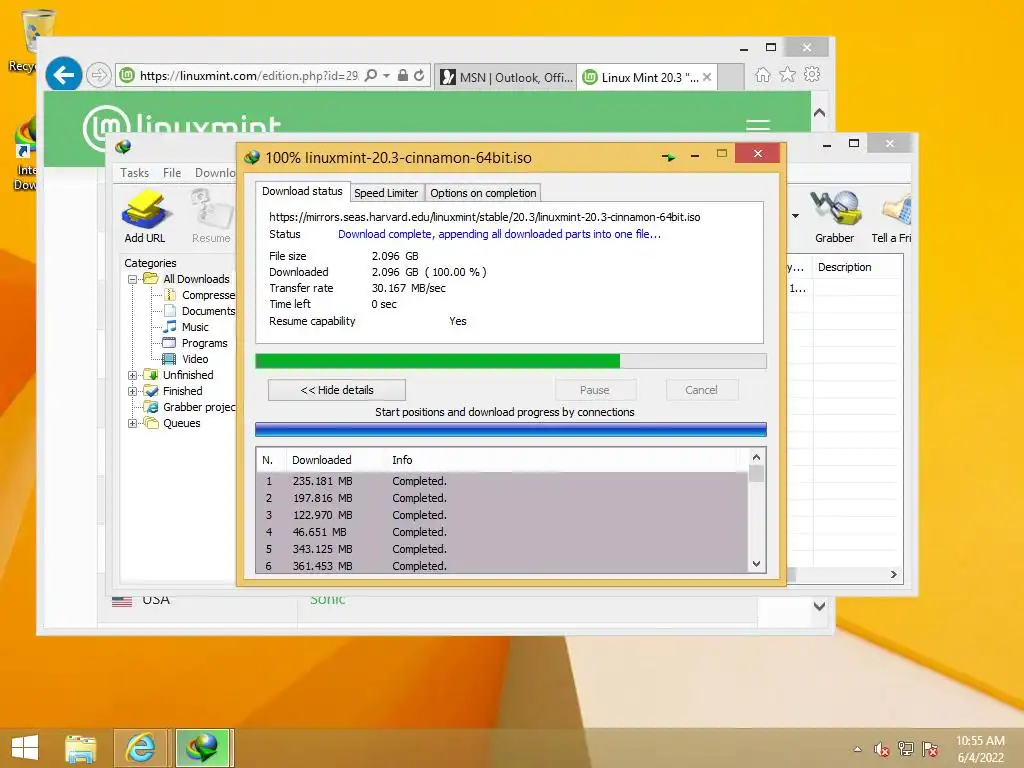The height and width of the screenshot is (768, 1024).
Task: Switch to the Download status tab
Action: pos(302,191)
